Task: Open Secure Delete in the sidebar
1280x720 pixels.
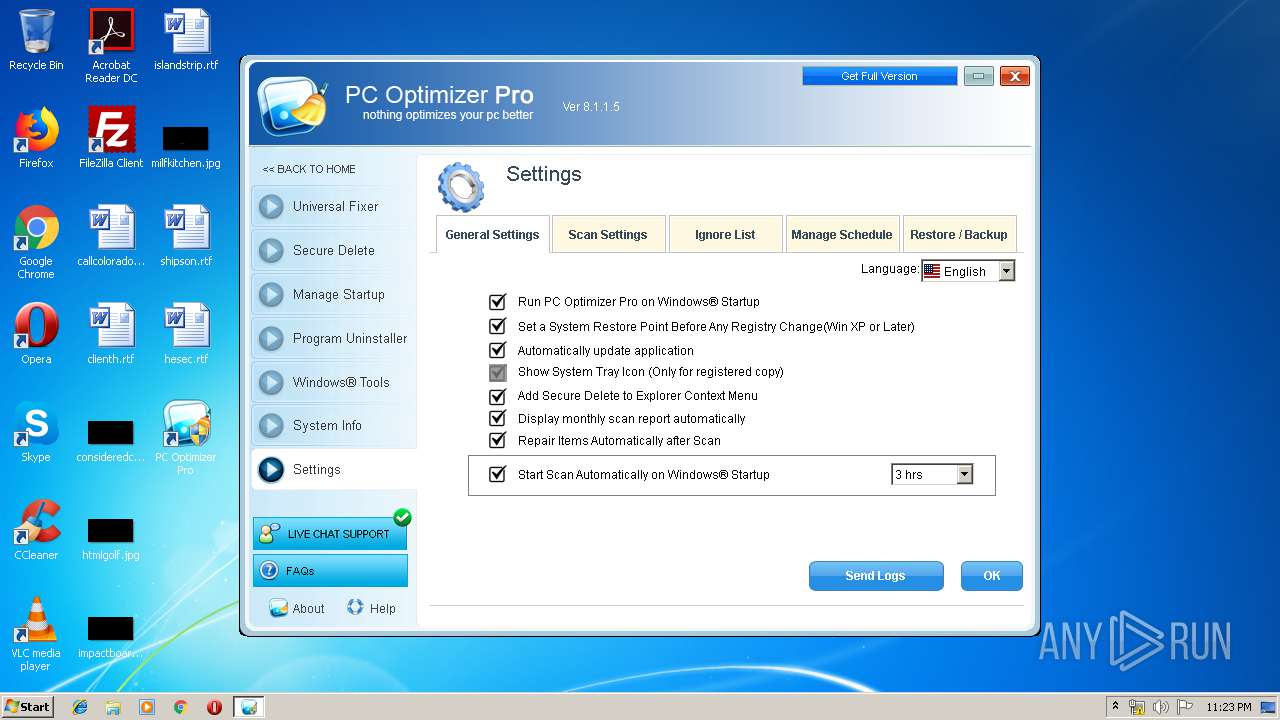Action: point(333,251)
